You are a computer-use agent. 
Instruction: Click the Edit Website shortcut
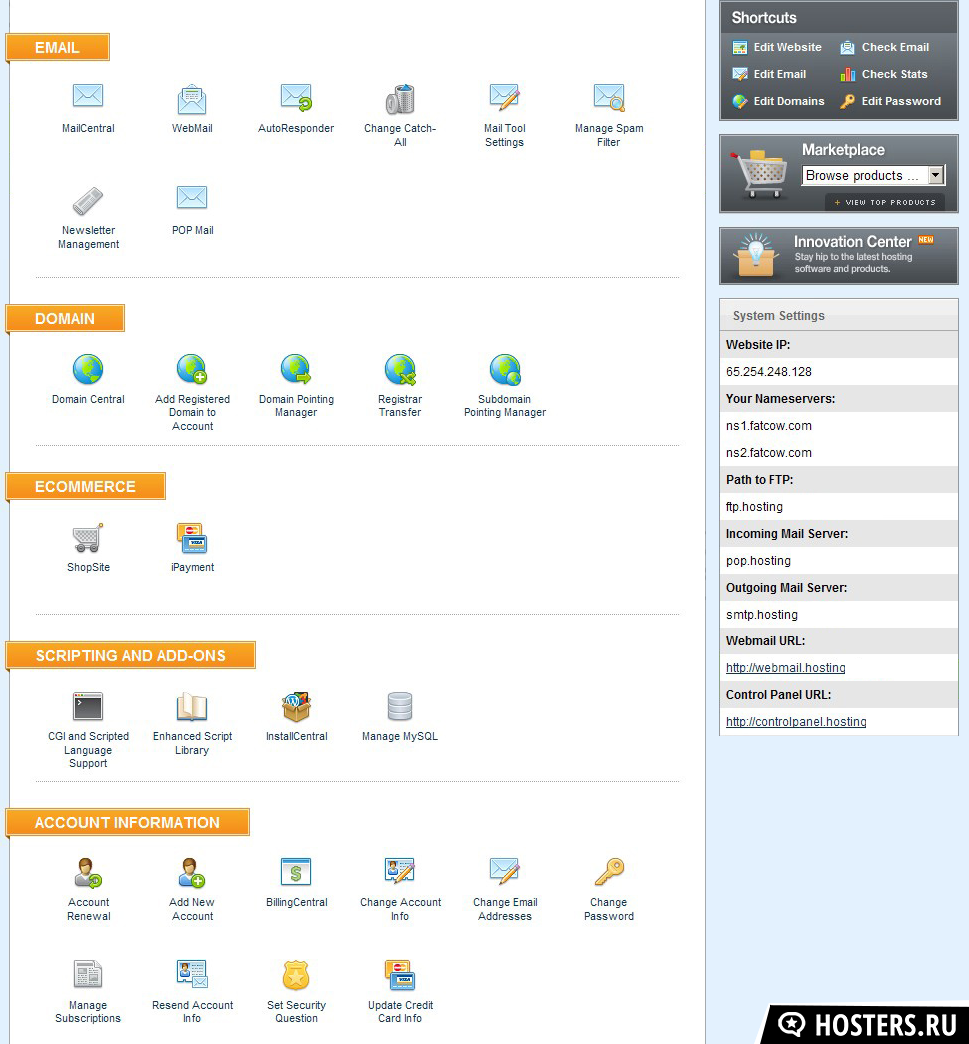pyautogui.click(x=777, y=47)
